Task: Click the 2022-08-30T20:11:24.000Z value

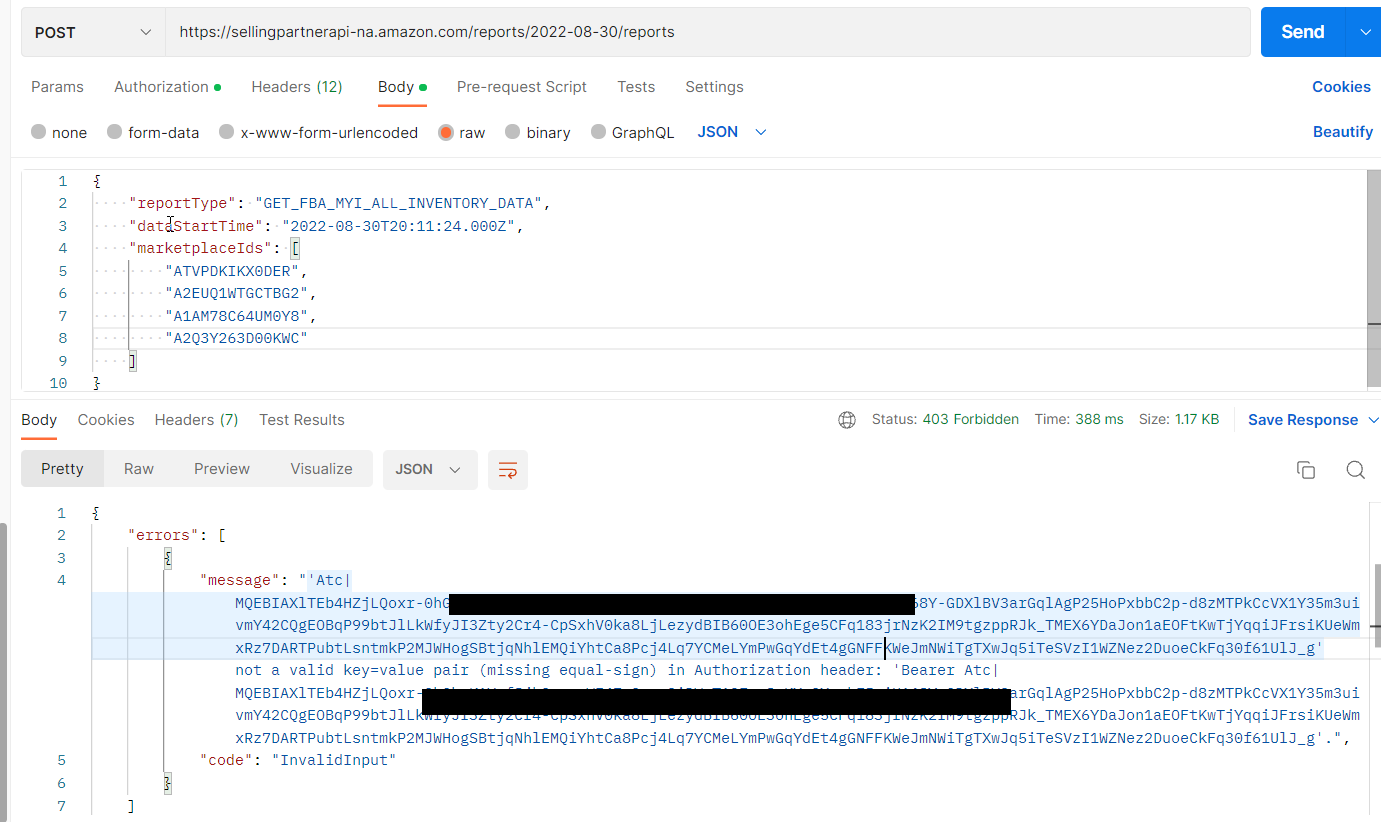Action: click(399, 226)
